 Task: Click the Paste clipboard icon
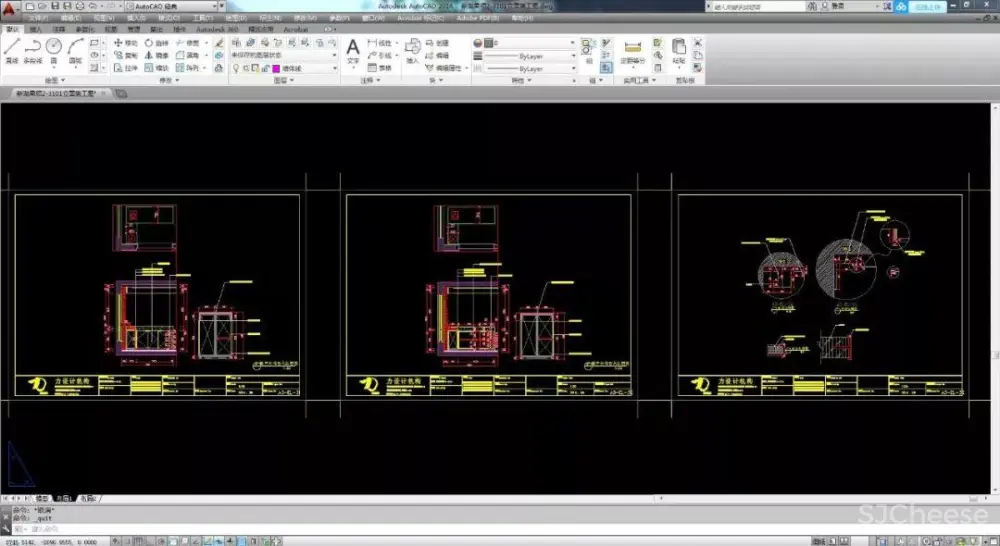pyautogui.click(x=679, y=49)
